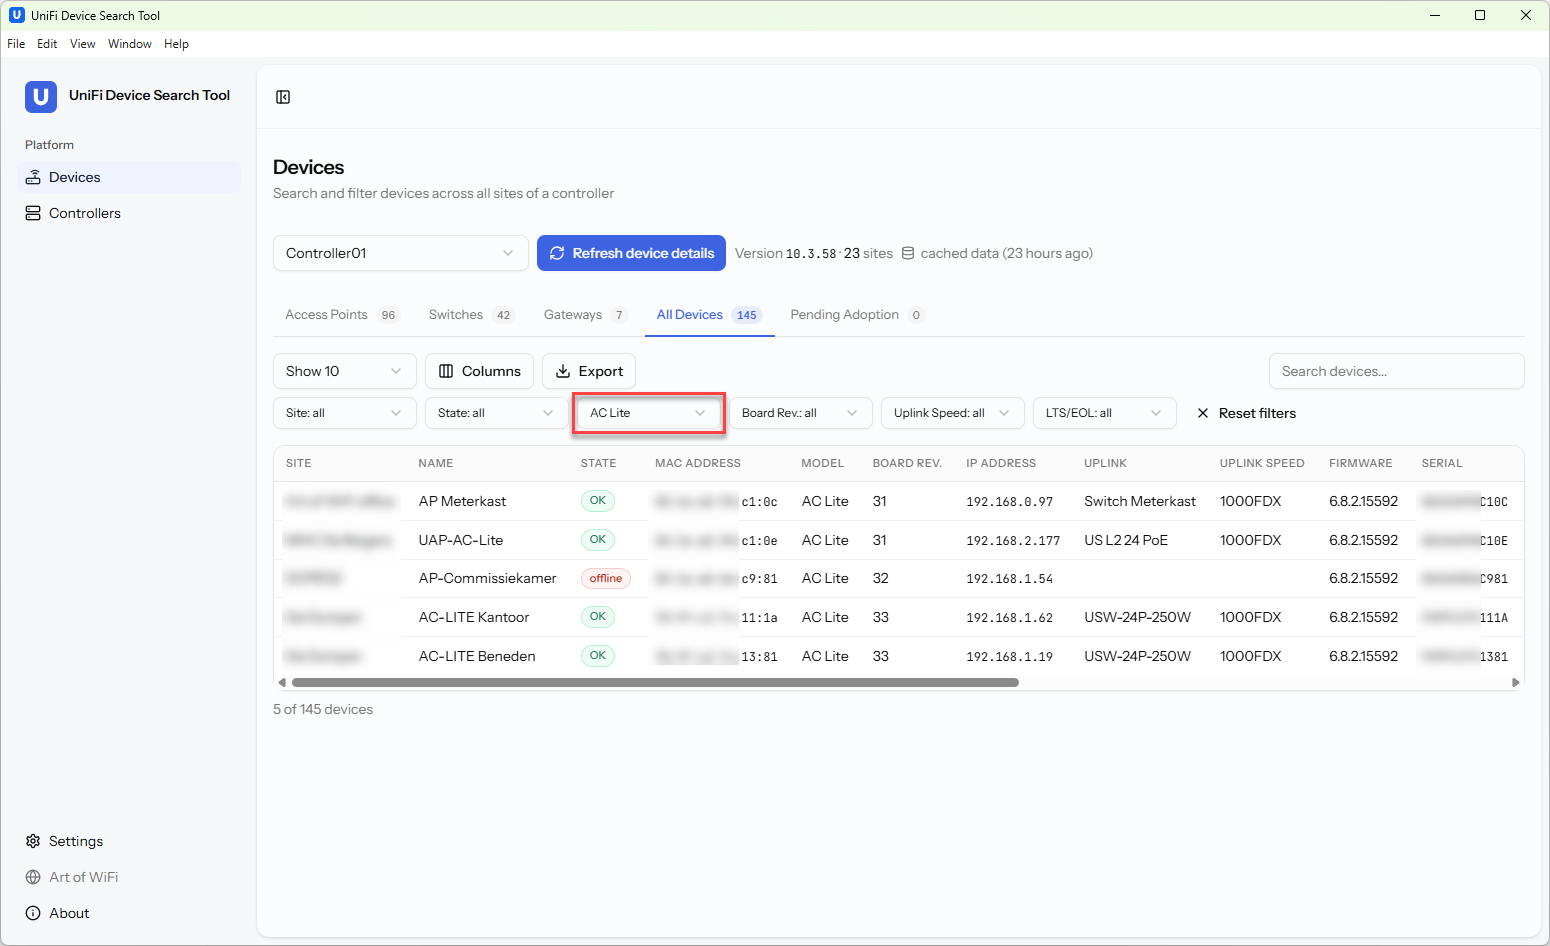
Task: Click the UAP-AC-Lite device name
Action: click(x=461, y=540)
